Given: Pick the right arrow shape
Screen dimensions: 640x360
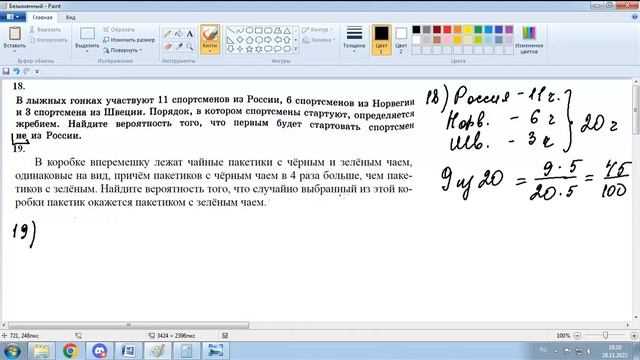Looking at the screenshot, I should coord(268,40).
